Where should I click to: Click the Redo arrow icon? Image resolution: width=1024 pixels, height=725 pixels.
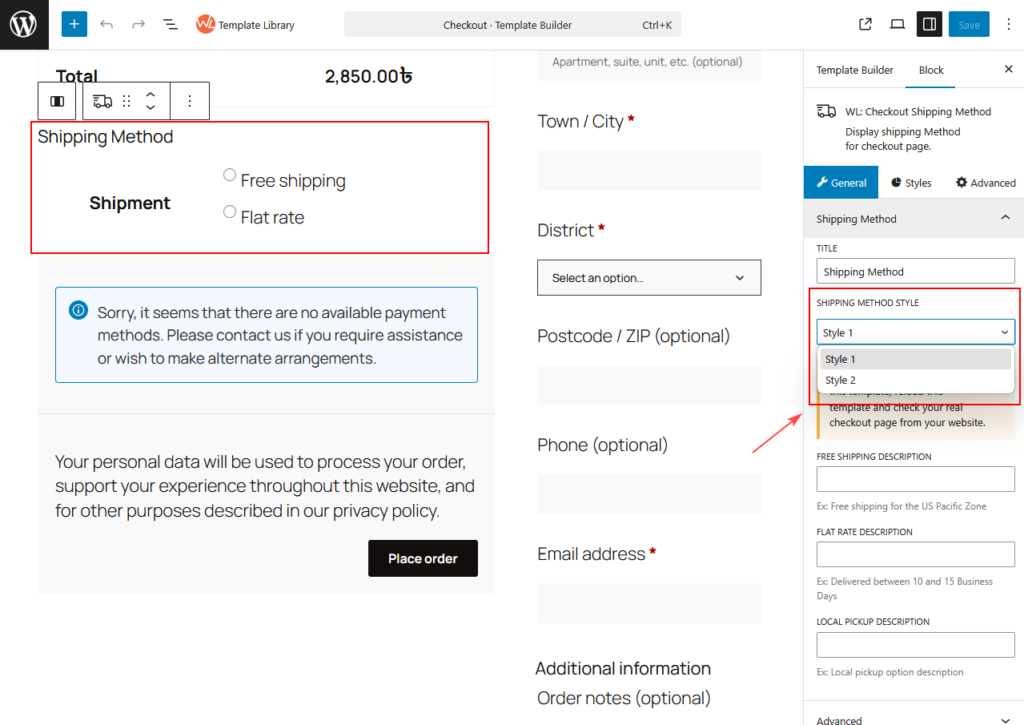[138, 24]
